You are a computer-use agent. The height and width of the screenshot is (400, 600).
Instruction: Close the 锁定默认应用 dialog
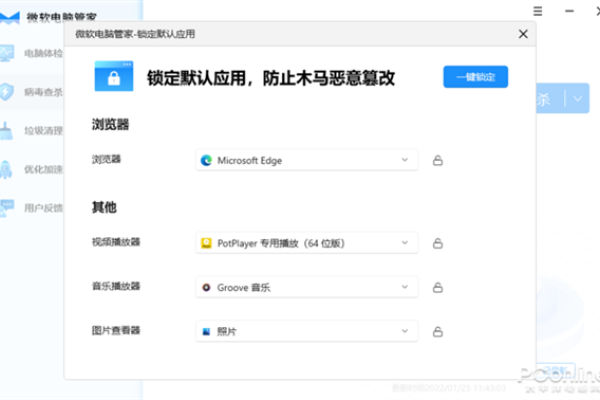[x=523, y=34]
